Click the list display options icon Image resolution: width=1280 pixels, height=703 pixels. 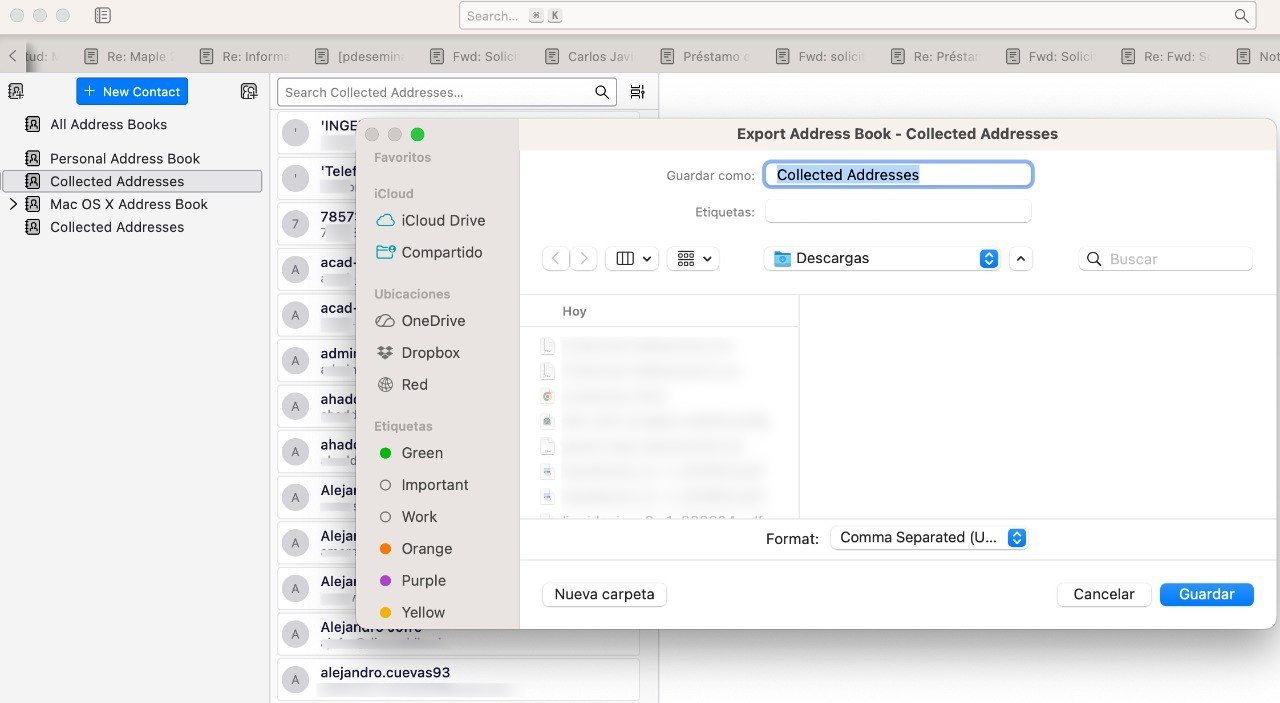(637, 92)
